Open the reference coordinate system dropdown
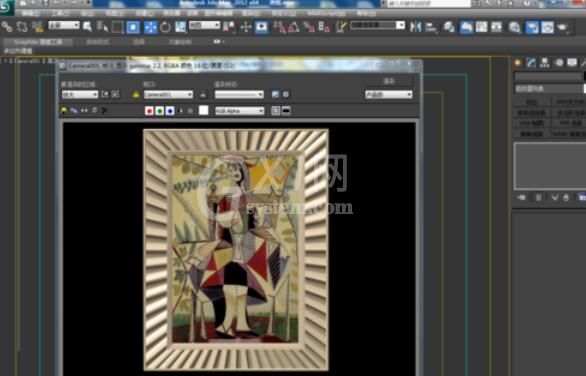This screenshot has width=586, height=376. 204,25
